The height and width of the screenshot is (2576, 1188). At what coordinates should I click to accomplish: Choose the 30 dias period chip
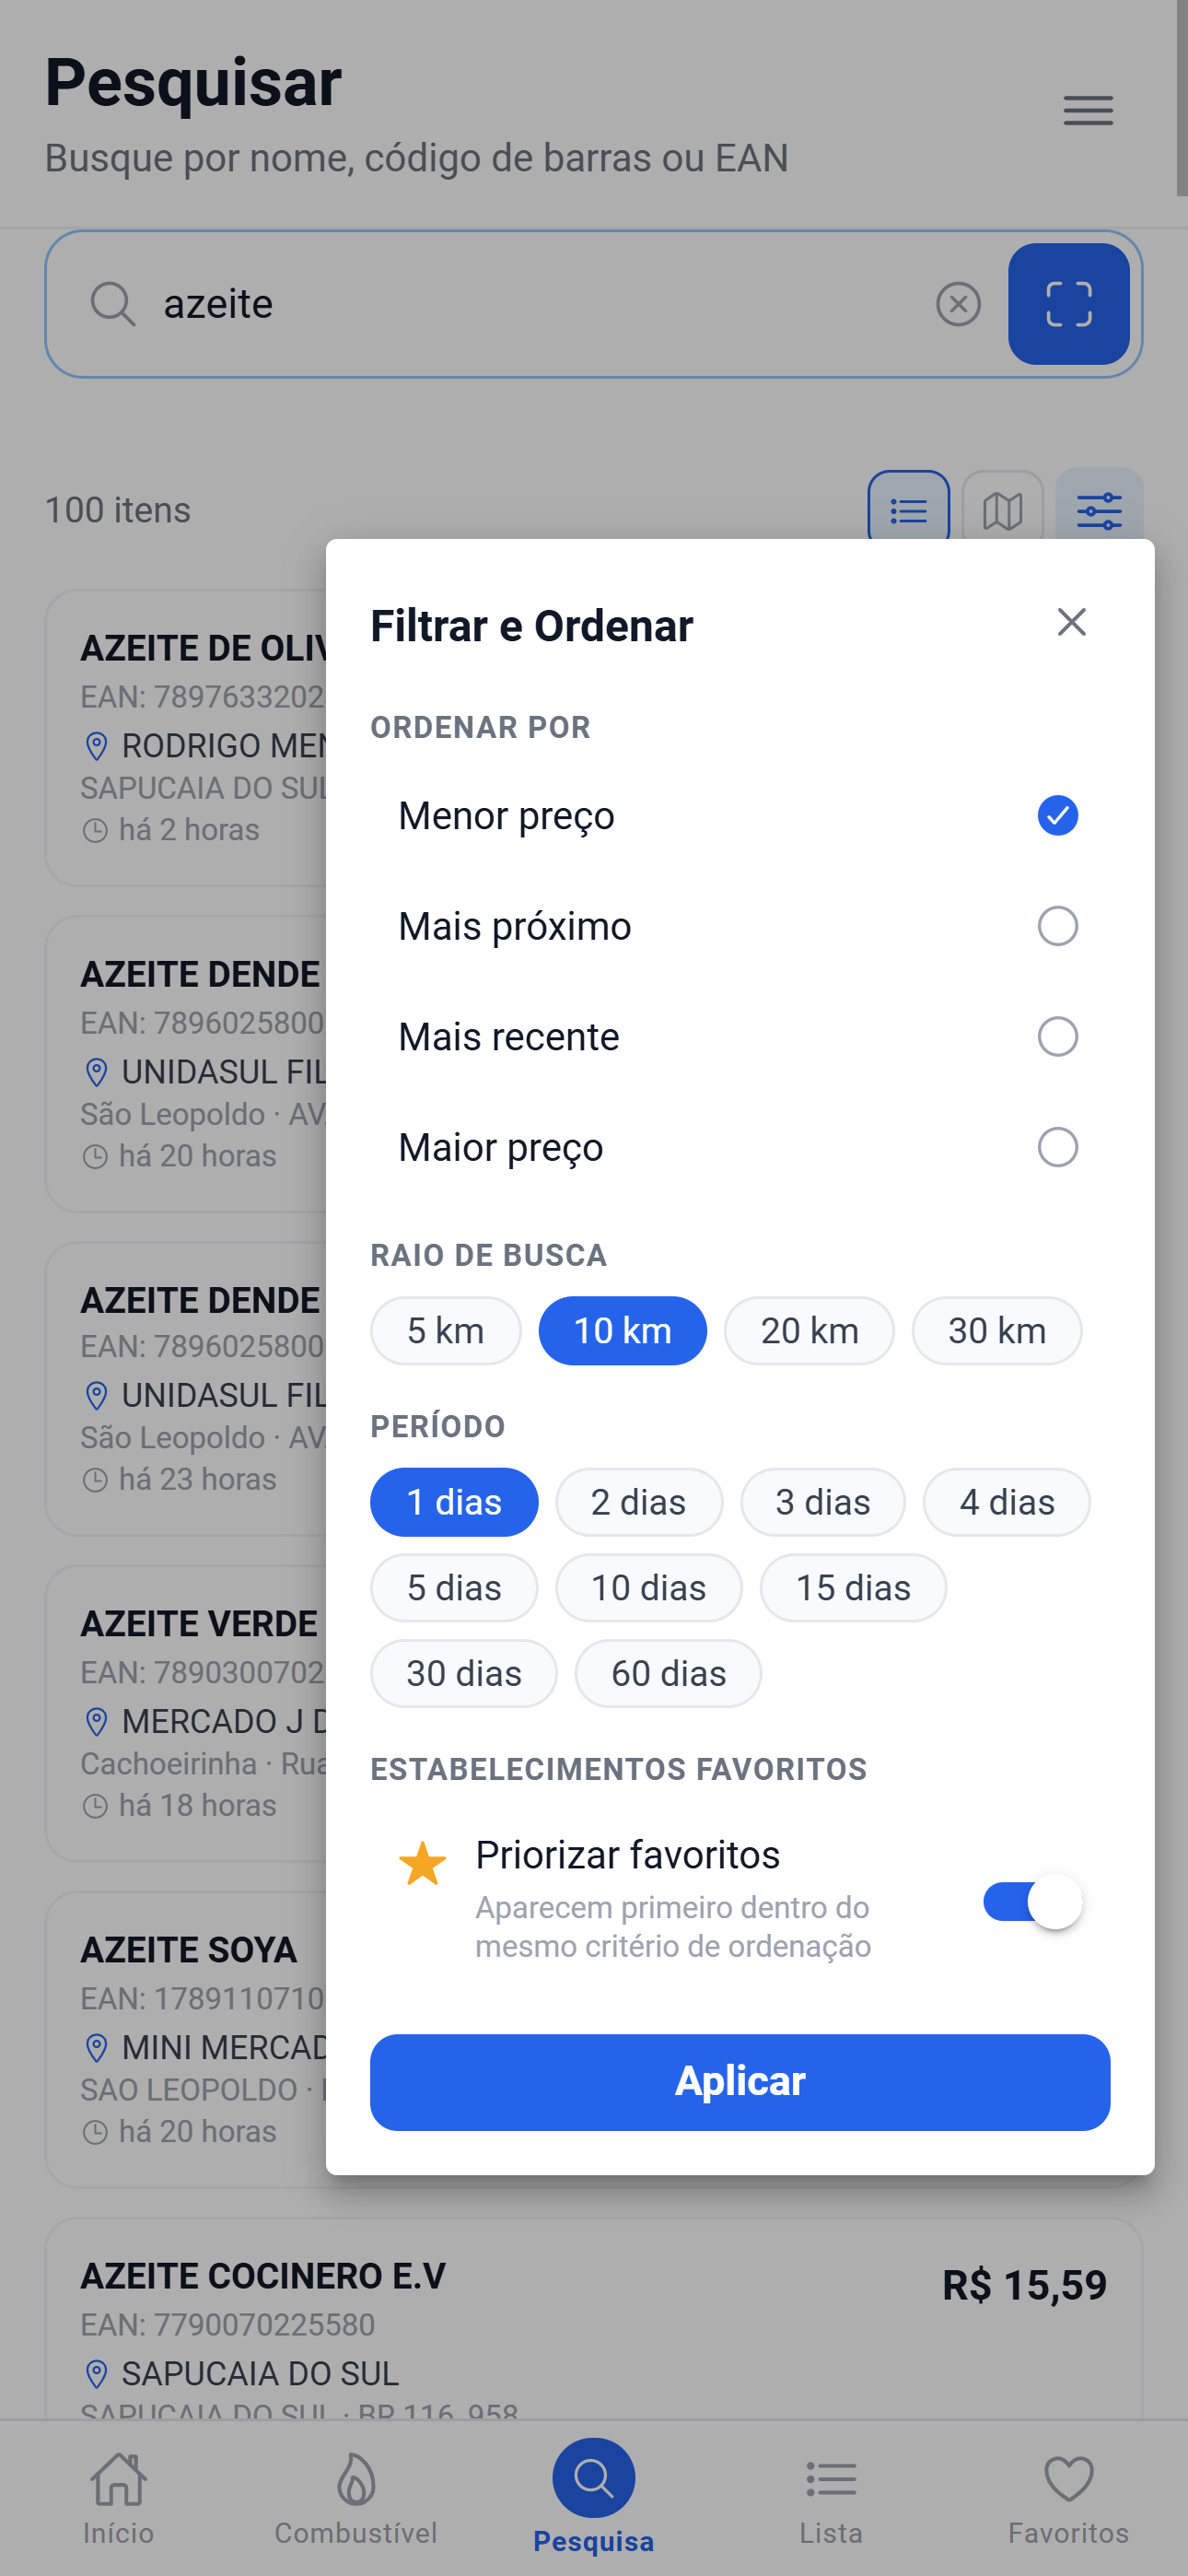(464, 1673)
